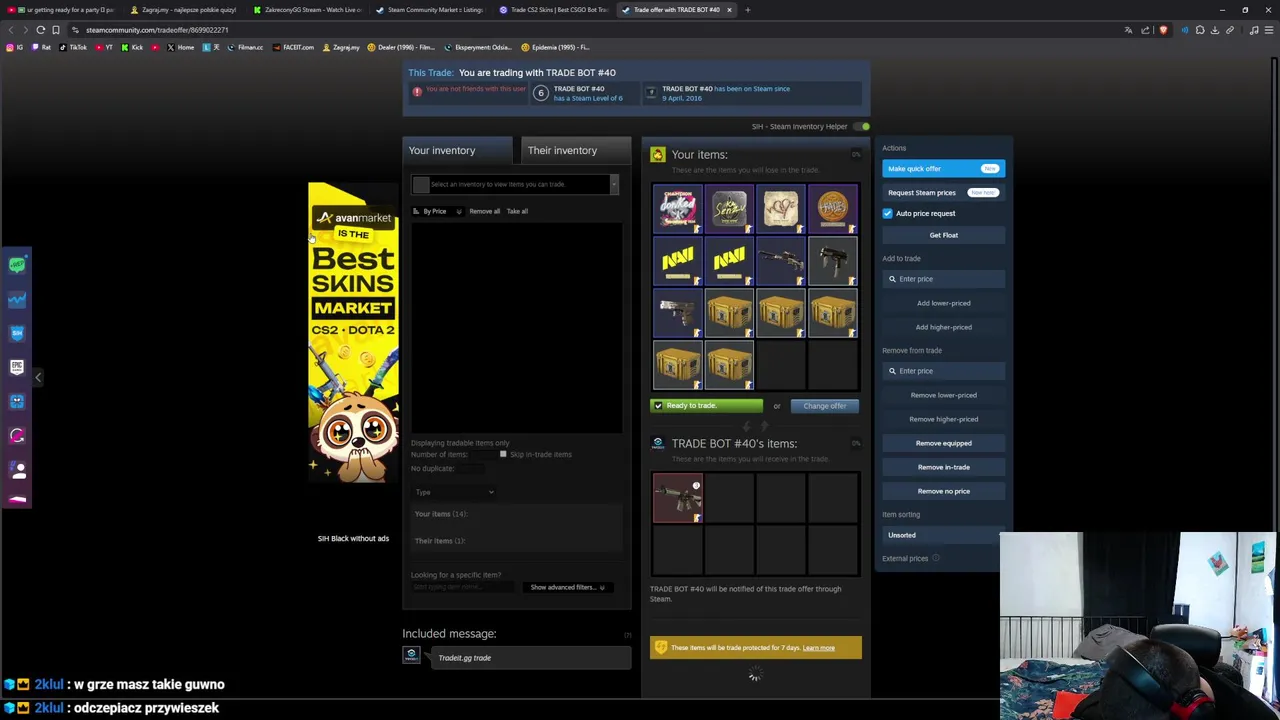
Task: Reload the page with browser refresh icon
Action: click(41, 30)
